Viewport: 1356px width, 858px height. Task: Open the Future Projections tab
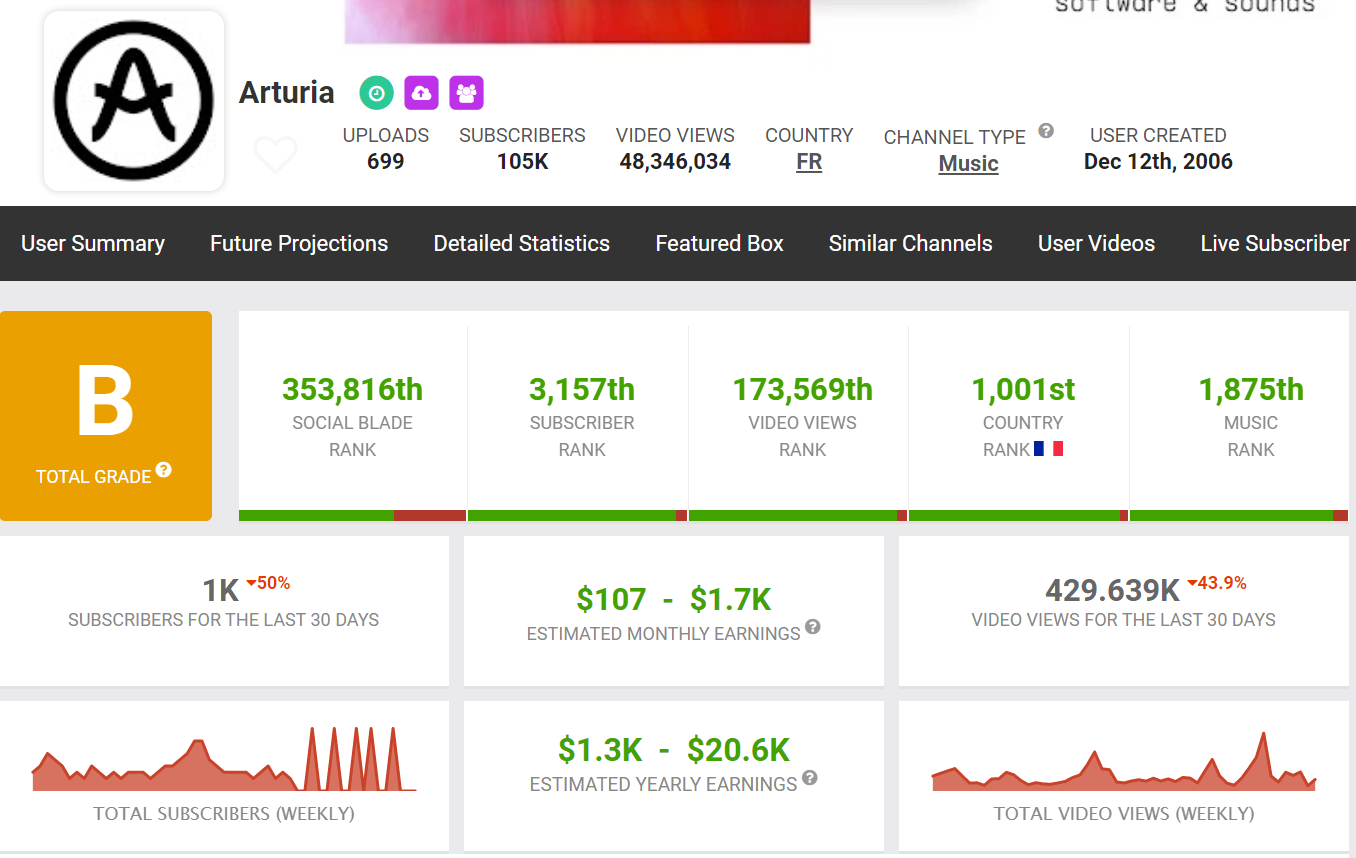[299, 243]
